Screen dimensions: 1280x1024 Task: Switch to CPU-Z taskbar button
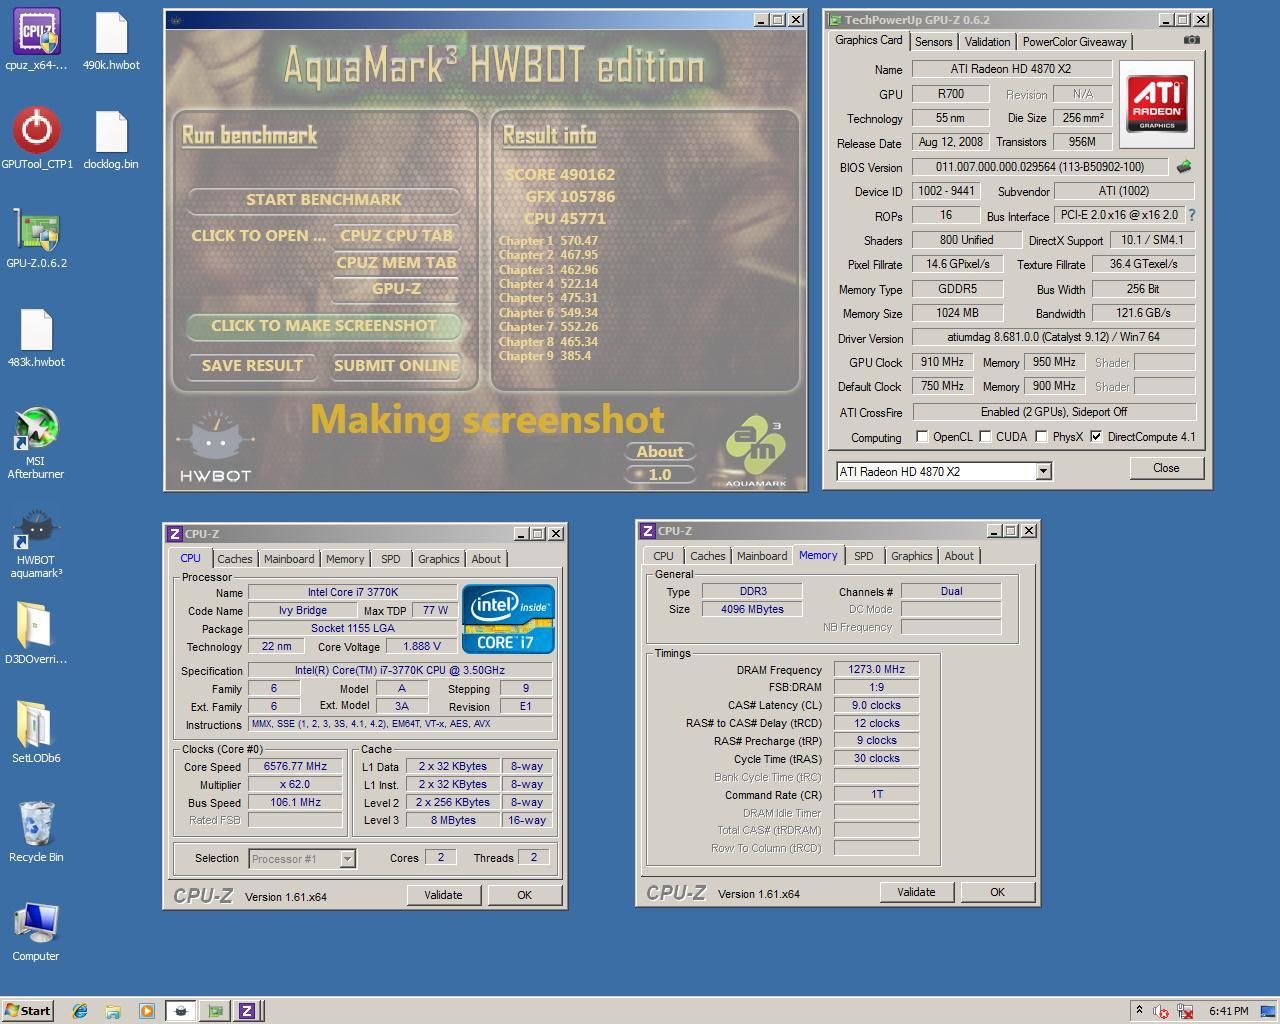click(247, 1011)
